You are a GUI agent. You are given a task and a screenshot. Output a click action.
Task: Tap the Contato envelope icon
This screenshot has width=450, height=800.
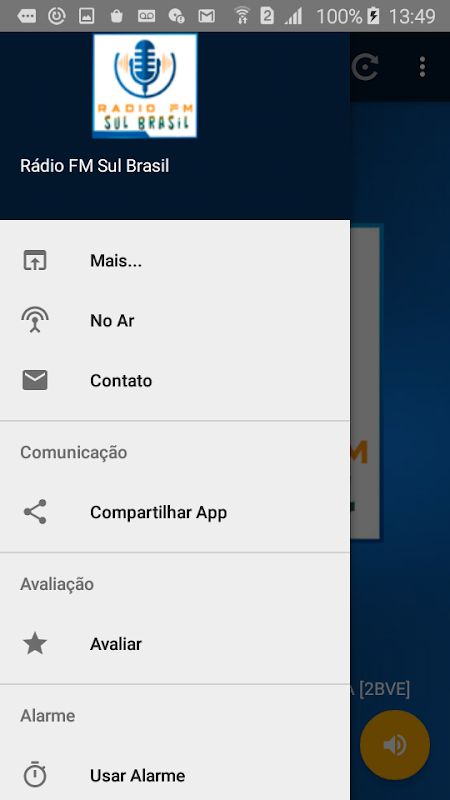[x=35, y=381]
